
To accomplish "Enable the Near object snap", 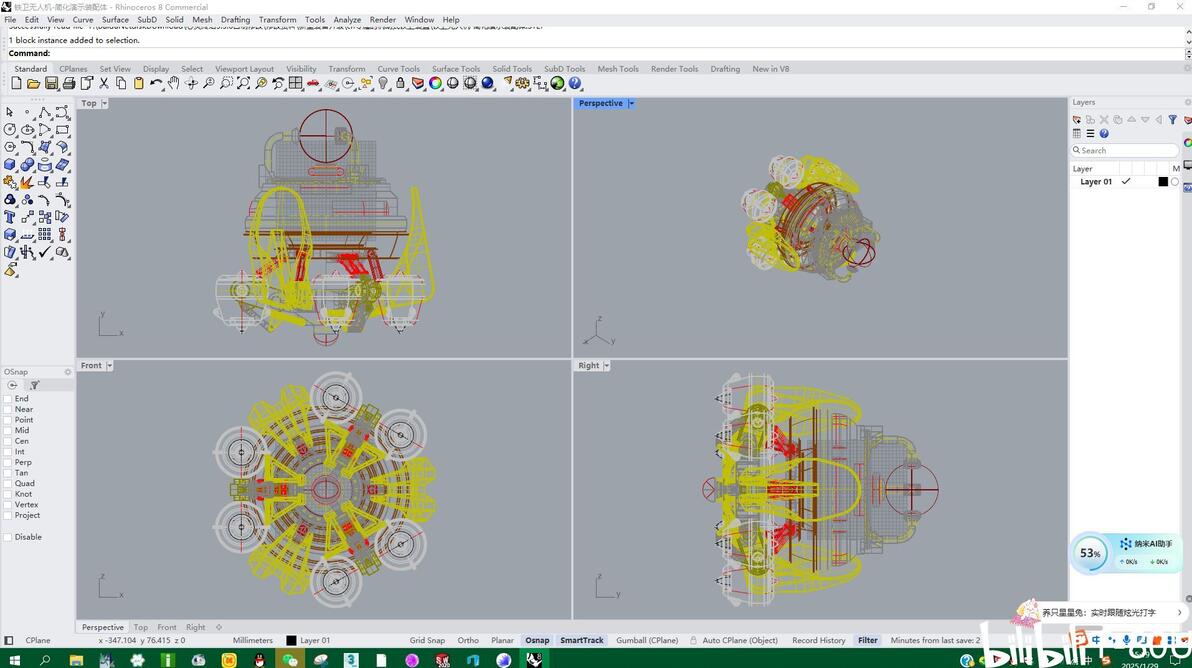I will pyautogui.click(x=8, y=409).
